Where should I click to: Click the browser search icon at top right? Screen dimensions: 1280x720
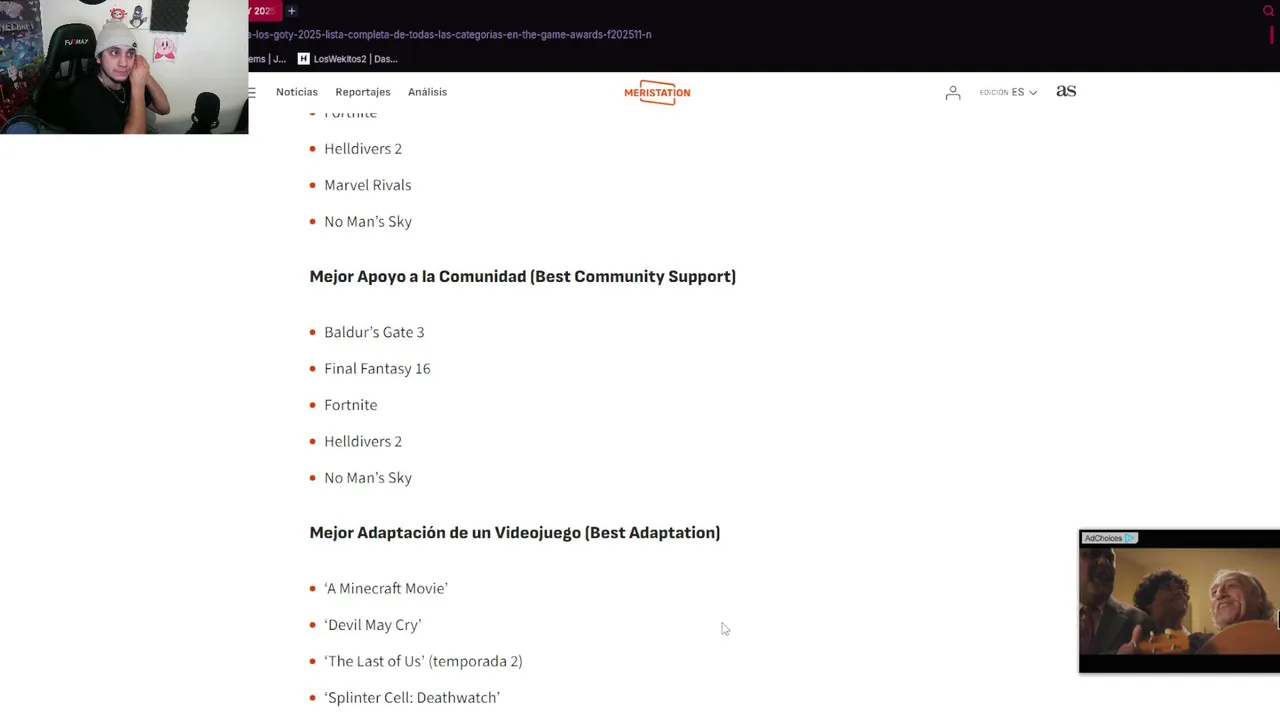[1268, 11]
